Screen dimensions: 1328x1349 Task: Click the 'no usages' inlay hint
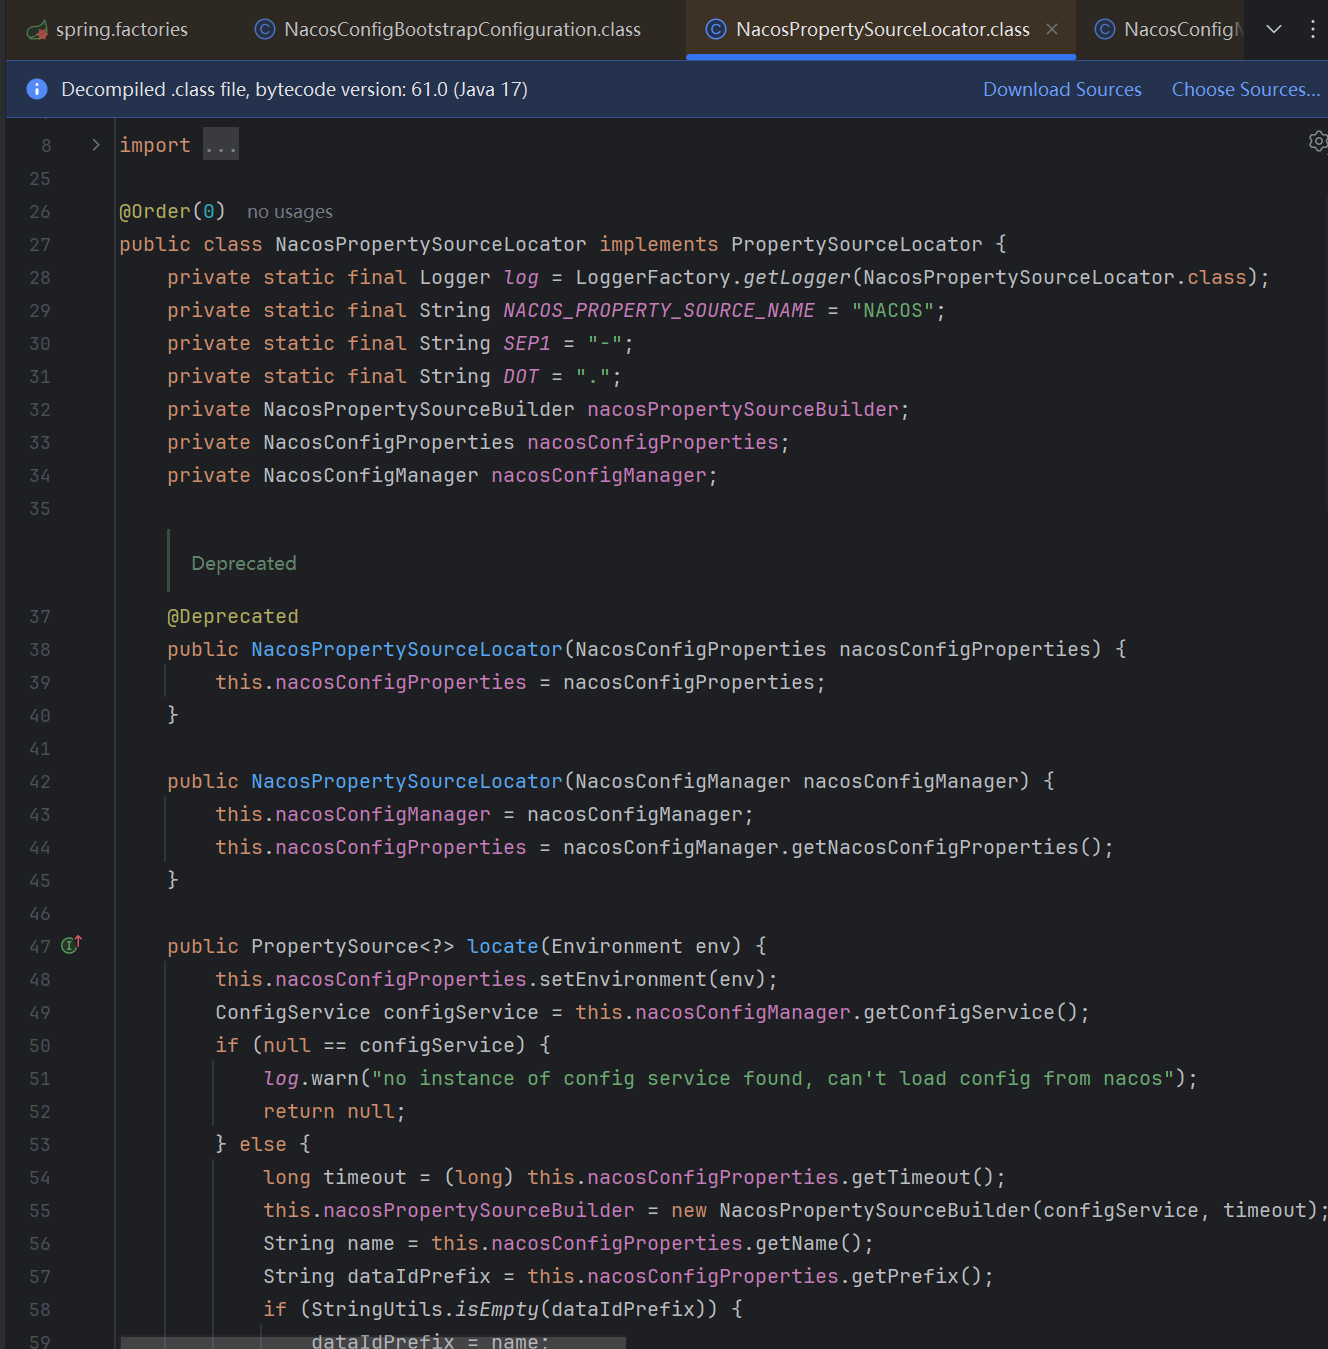point(289,212)
